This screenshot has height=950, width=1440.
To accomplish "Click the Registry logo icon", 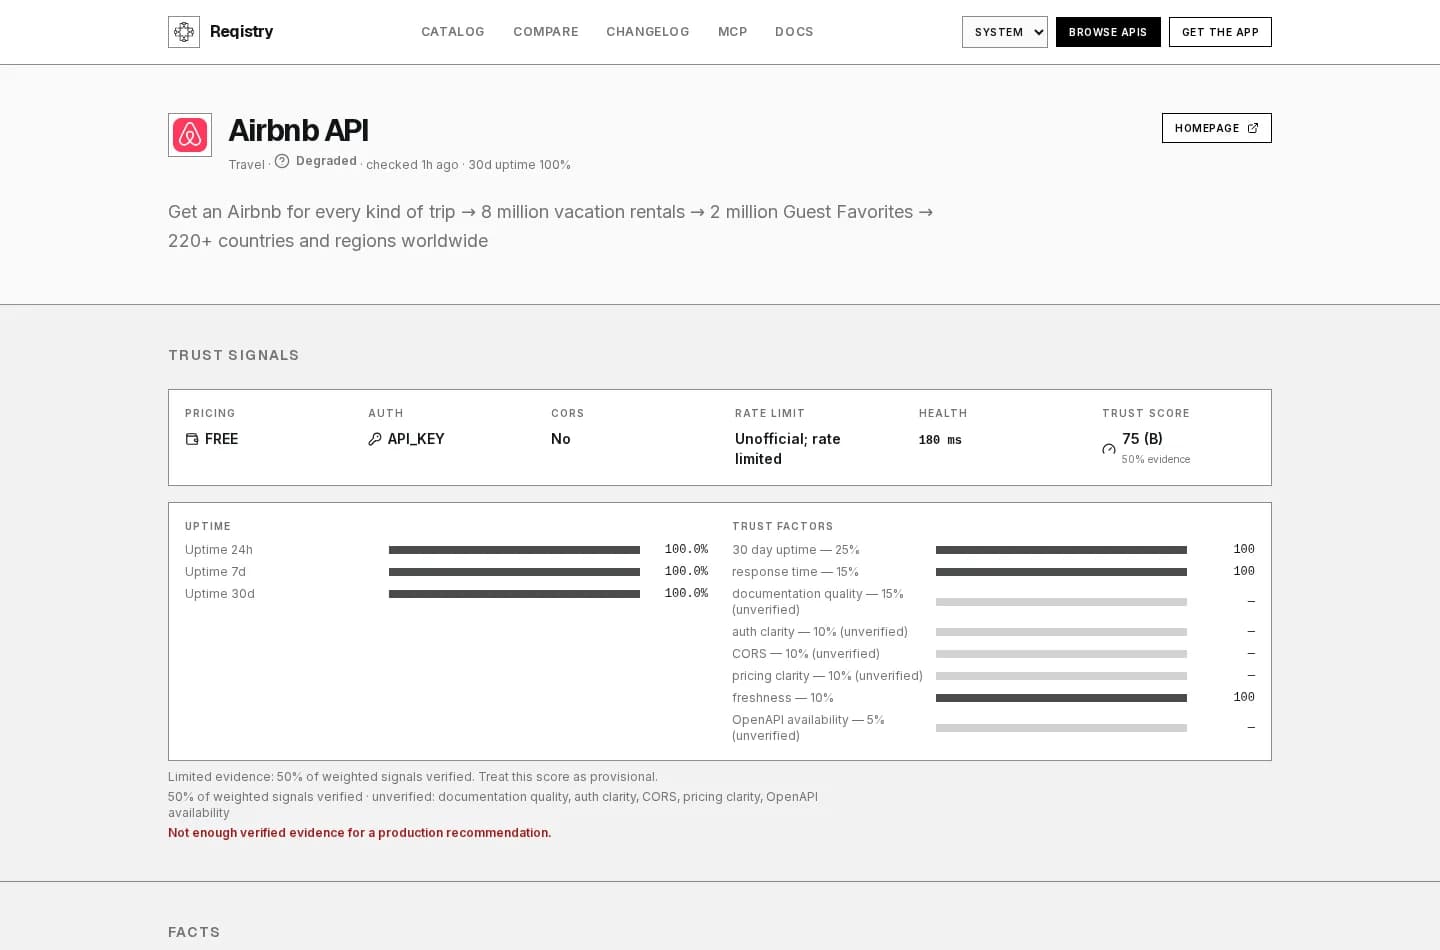I will tap(184, 32).
